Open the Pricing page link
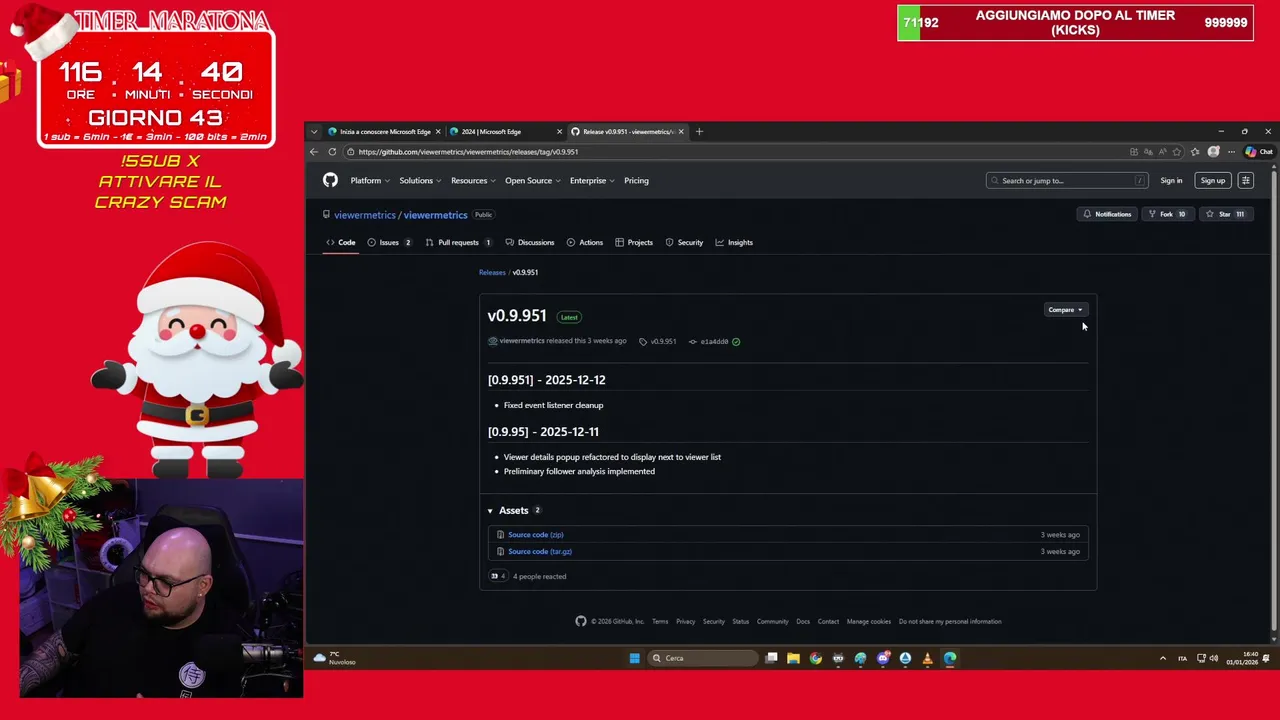The height and width of the screenshot is (720, 1280). coord(636,181)
